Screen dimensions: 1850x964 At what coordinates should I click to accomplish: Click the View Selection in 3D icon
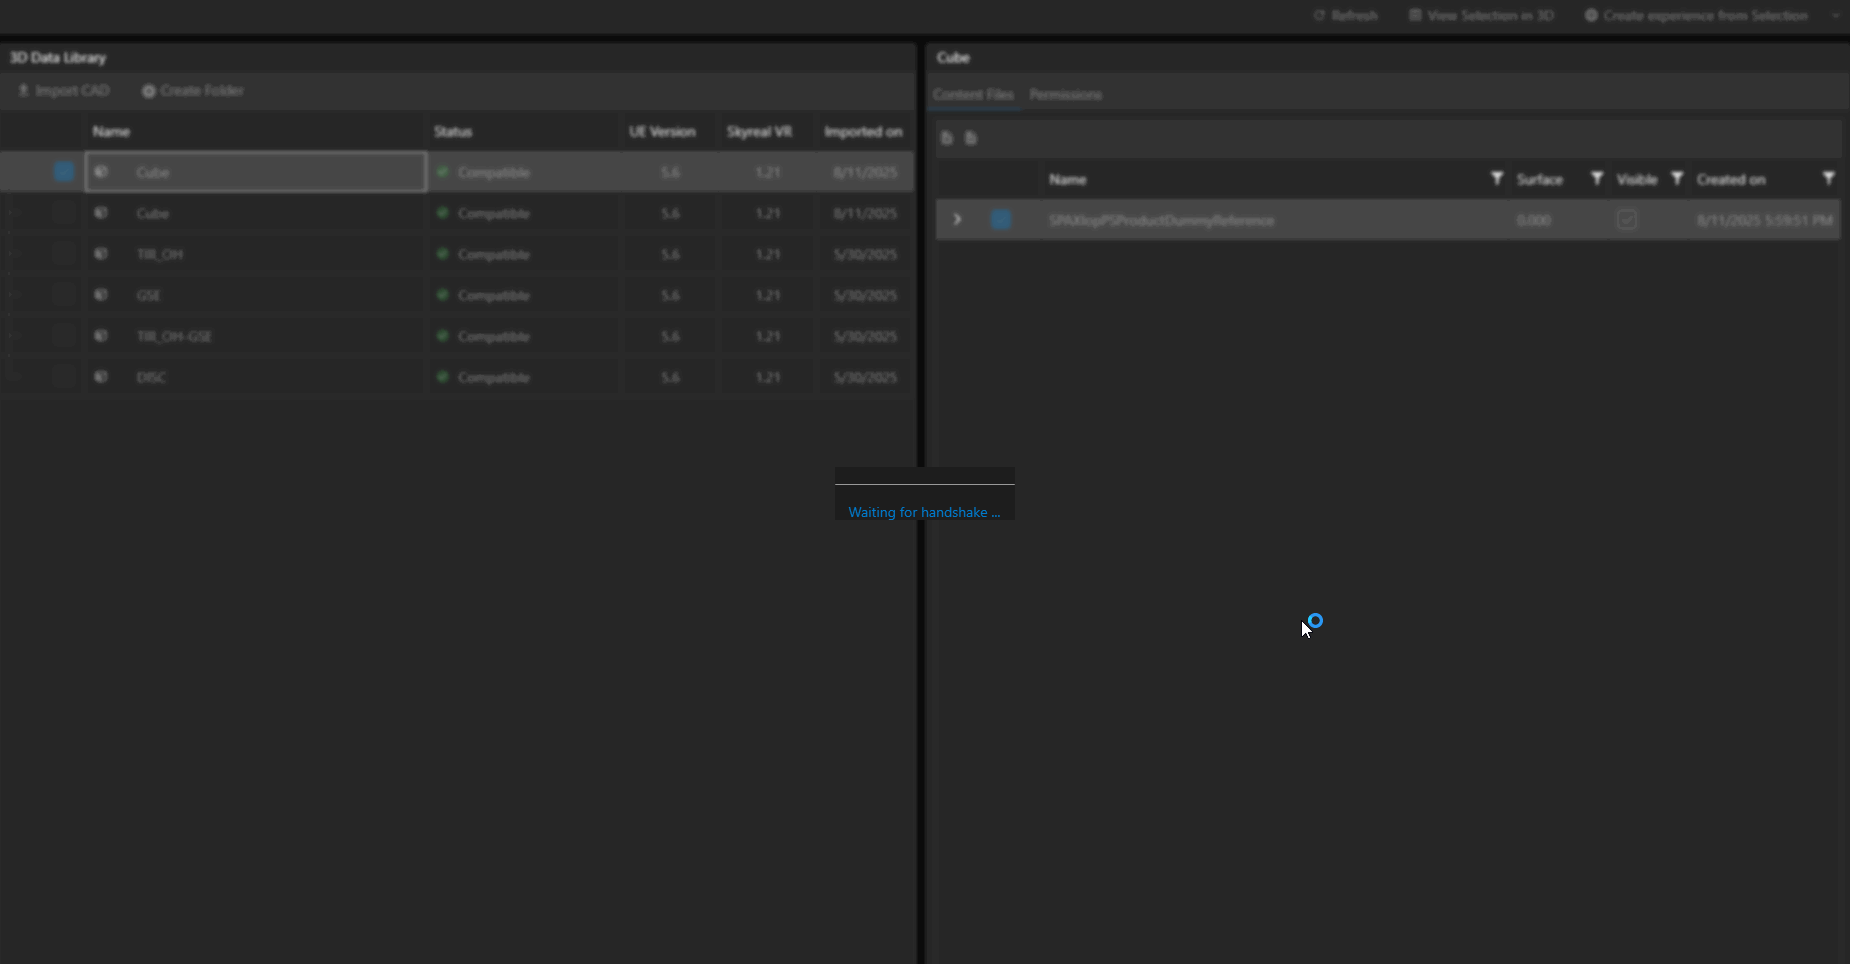(1414, 15)
